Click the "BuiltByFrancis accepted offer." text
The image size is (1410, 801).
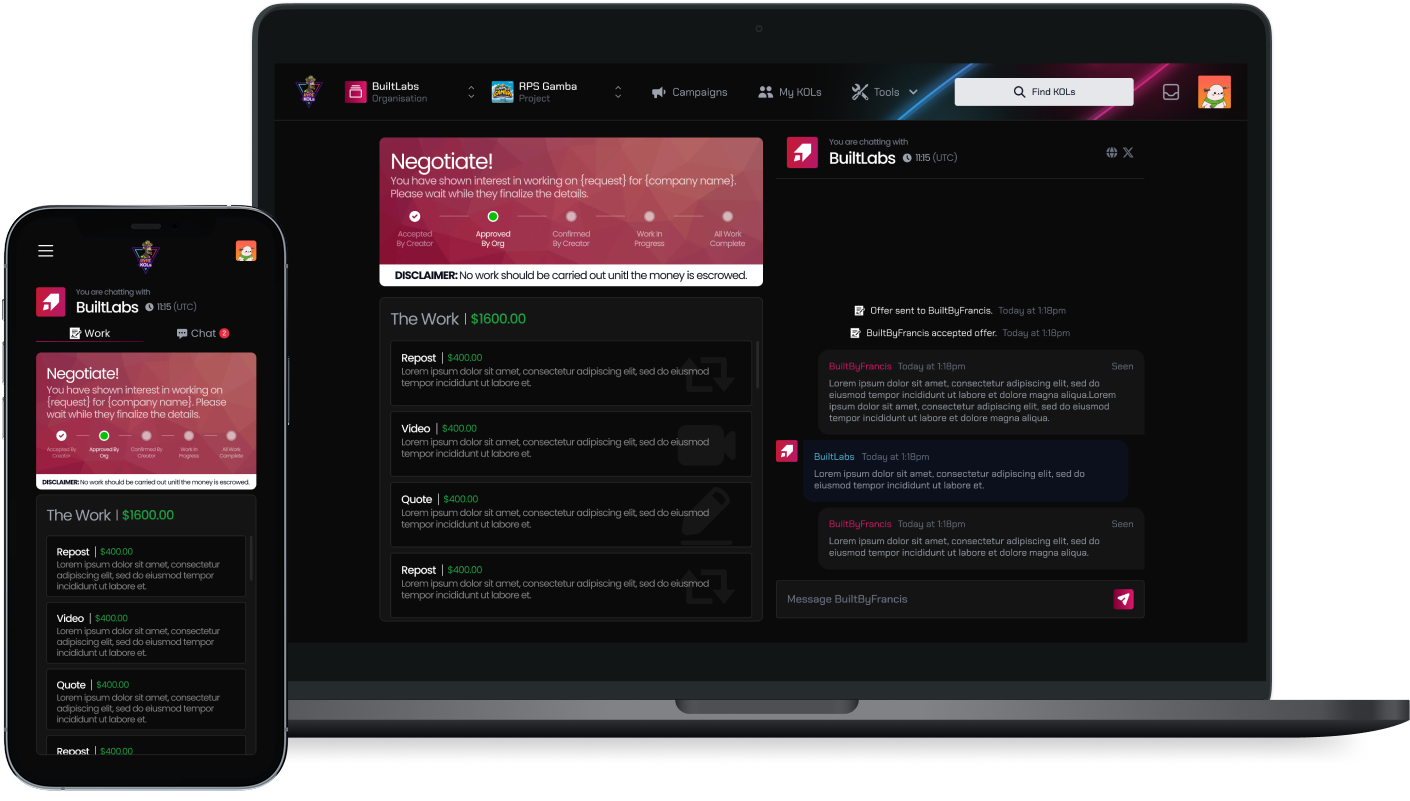tap(931, 333)
